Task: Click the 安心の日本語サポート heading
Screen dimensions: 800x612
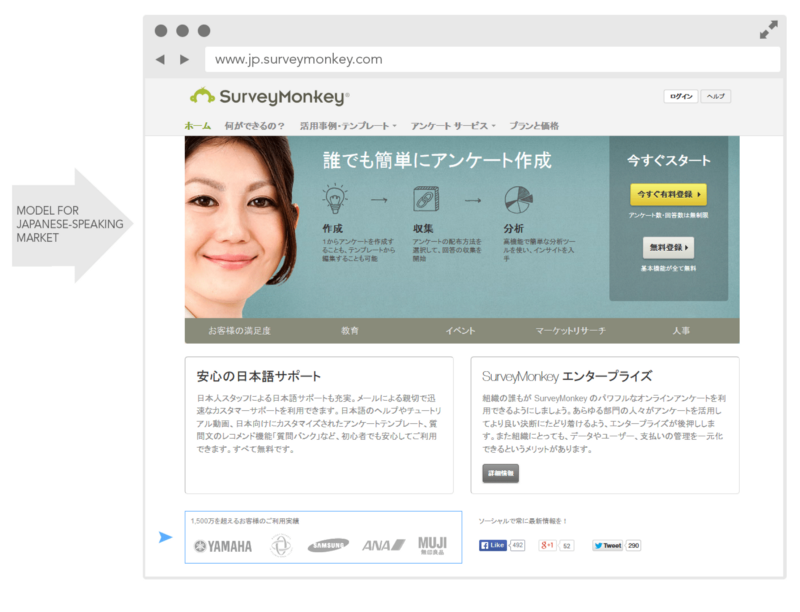Action: point(259,376)
